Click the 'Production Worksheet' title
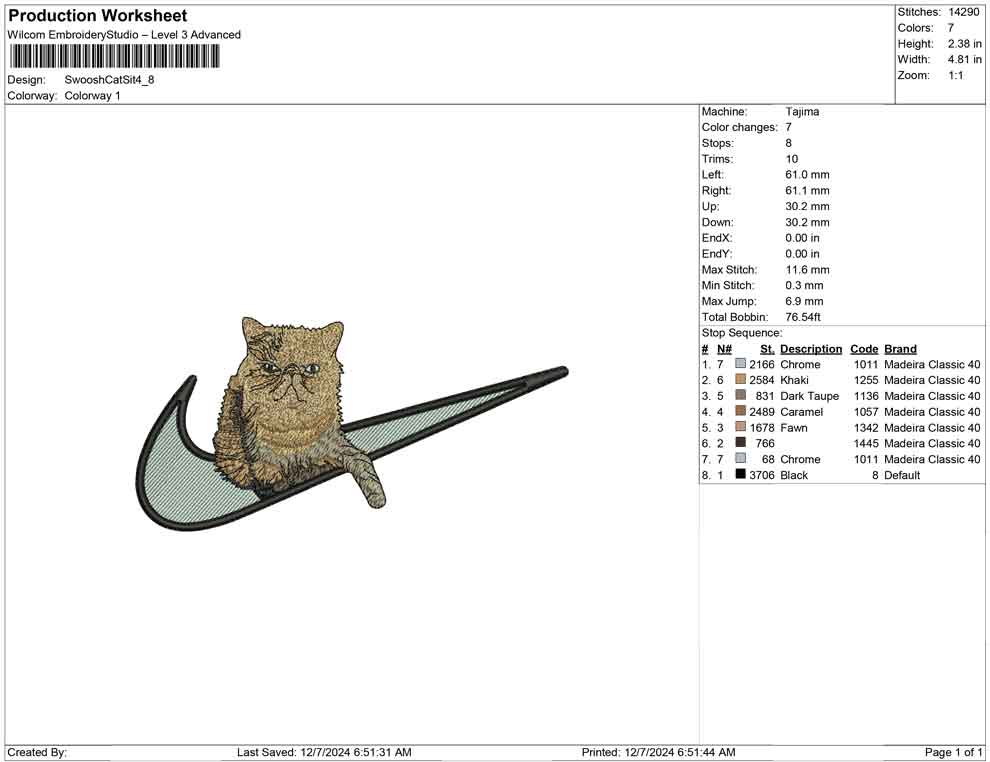990x762 pixels. tap(98, 16)
